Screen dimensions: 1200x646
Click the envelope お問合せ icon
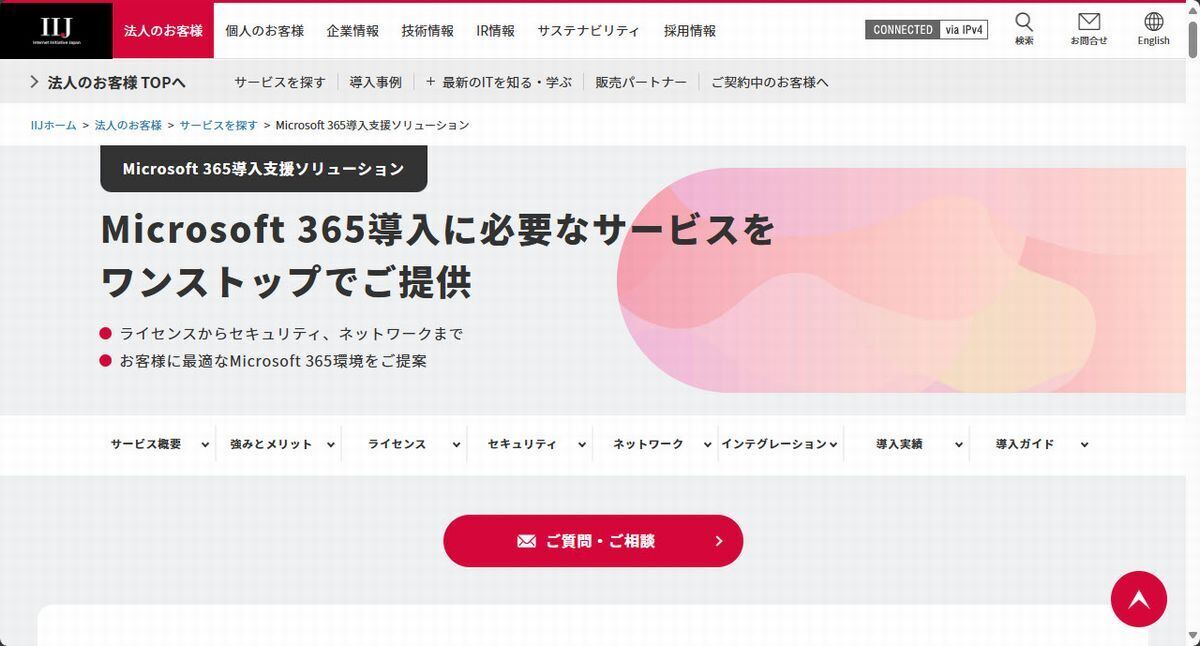1089,22
